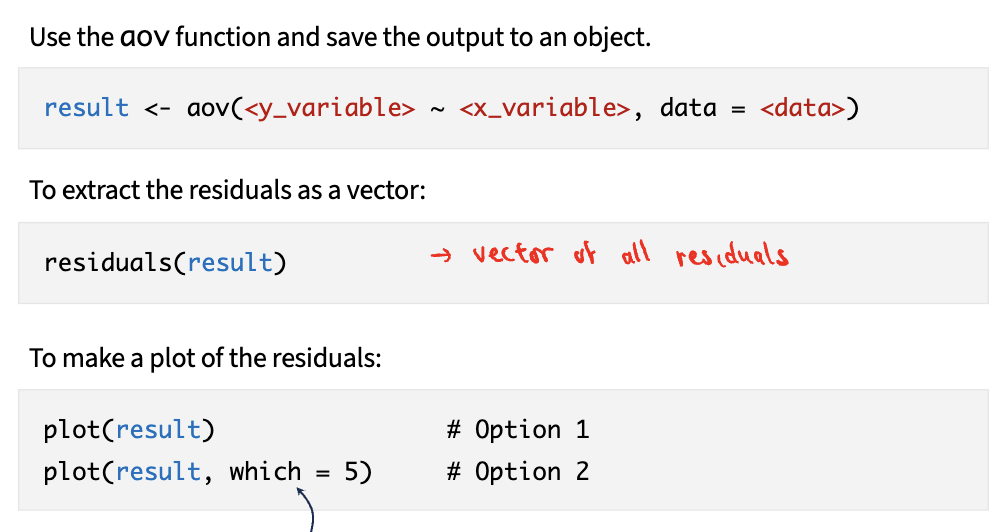
Task: Click the "# Option 2" comment
Action: pyautogui.click(x=518, y=471)
